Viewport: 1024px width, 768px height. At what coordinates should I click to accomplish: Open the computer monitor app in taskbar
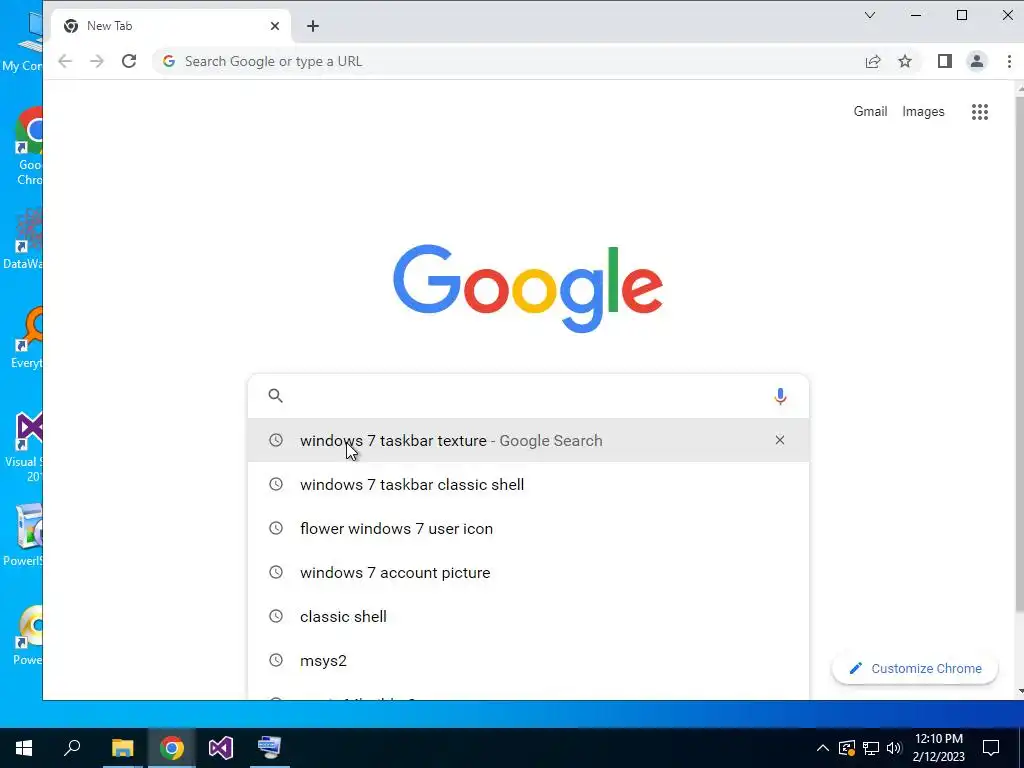(x=270, y=748)
